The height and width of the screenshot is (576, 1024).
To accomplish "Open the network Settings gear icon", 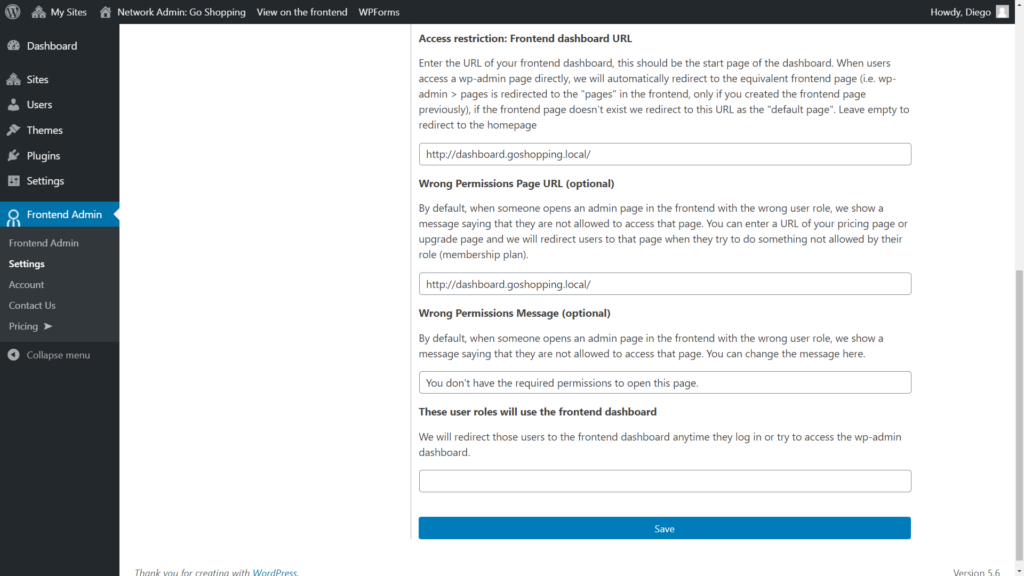I will [13, 180].
